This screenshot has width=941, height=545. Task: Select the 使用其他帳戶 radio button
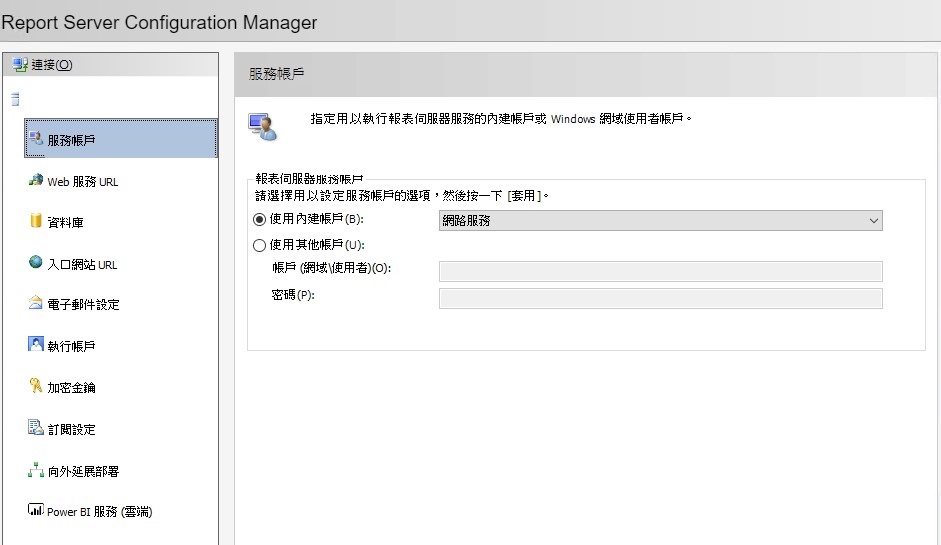click(260, 245)
